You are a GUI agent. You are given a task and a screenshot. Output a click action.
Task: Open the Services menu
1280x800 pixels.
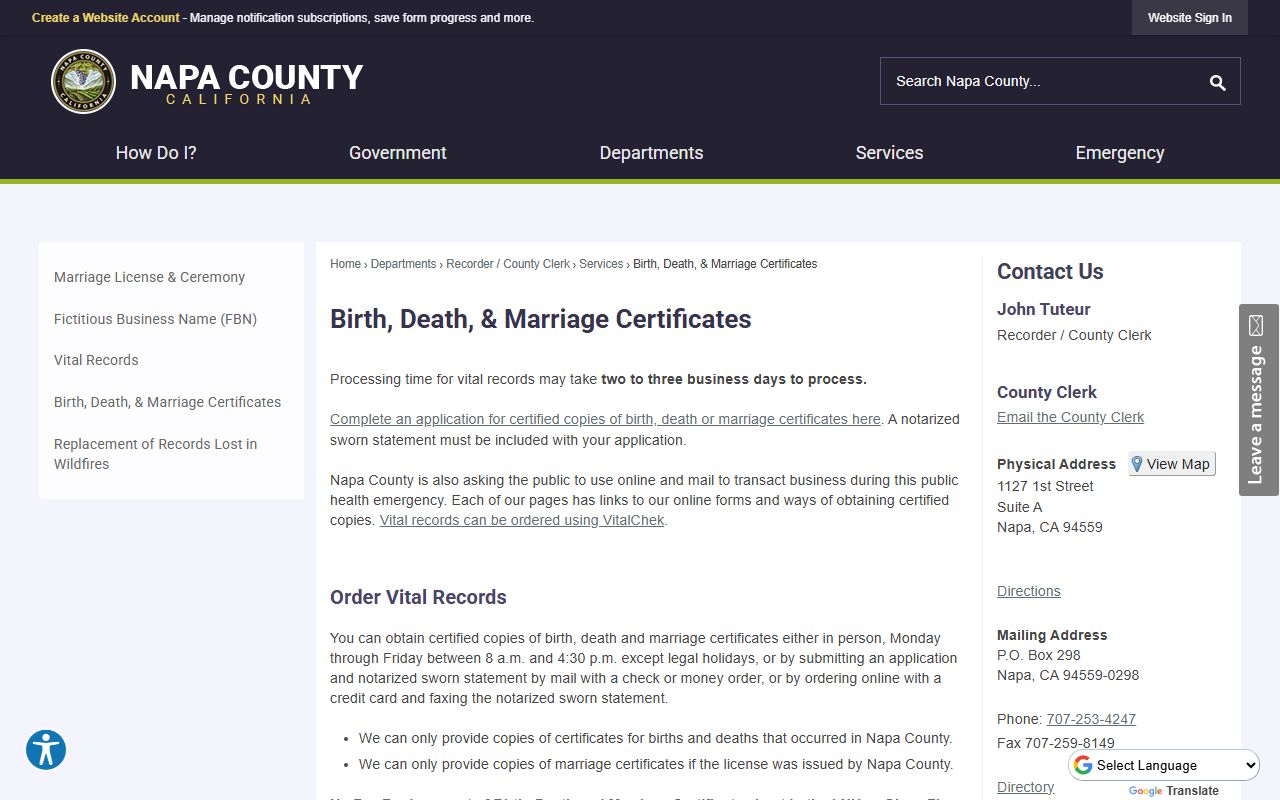point(889,153)
